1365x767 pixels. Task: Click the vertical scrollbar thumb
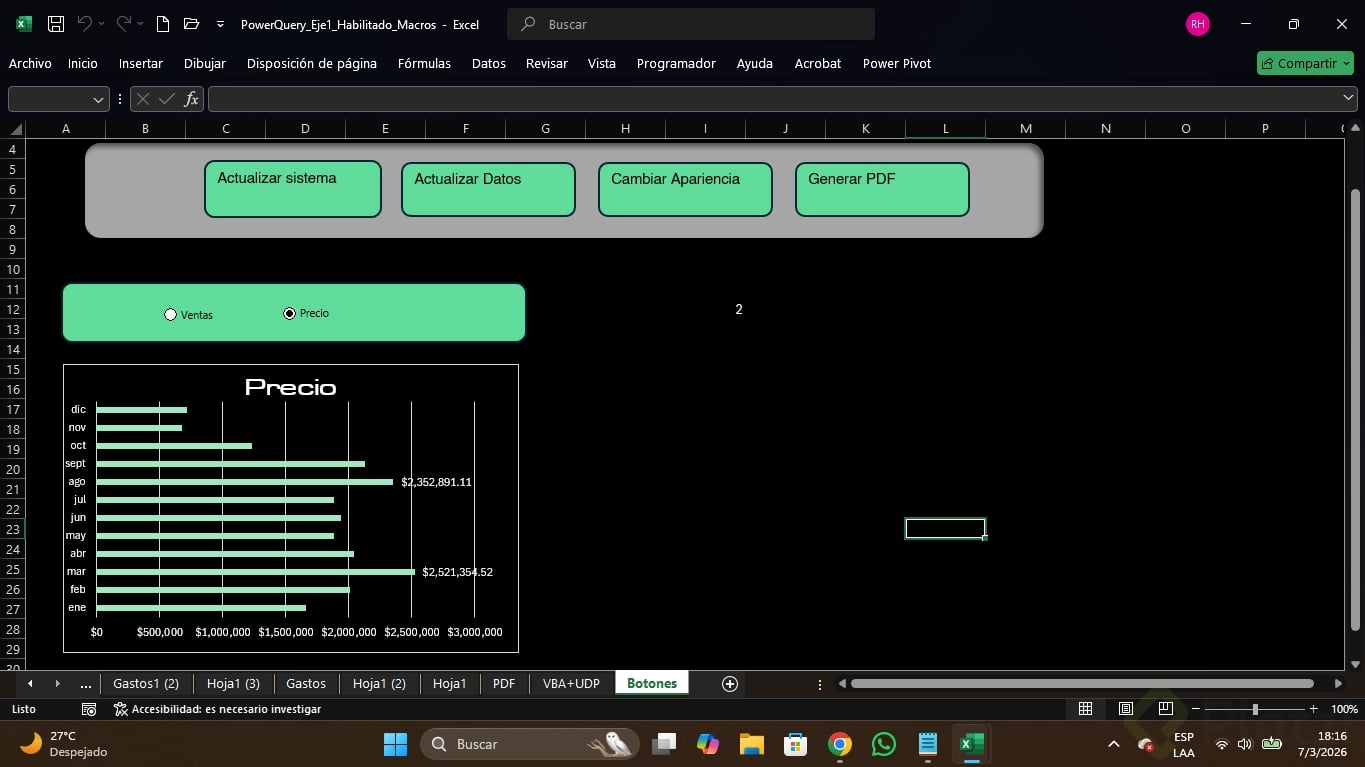[x=1355, y=409]
